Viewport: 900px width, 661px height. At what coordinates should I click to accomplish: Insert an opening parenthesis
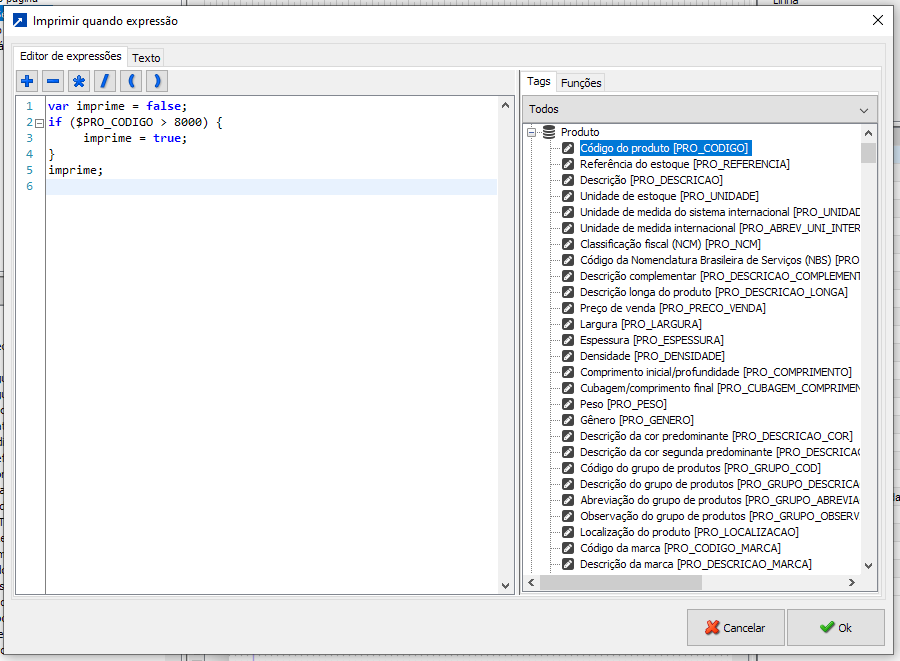[130, 81]
